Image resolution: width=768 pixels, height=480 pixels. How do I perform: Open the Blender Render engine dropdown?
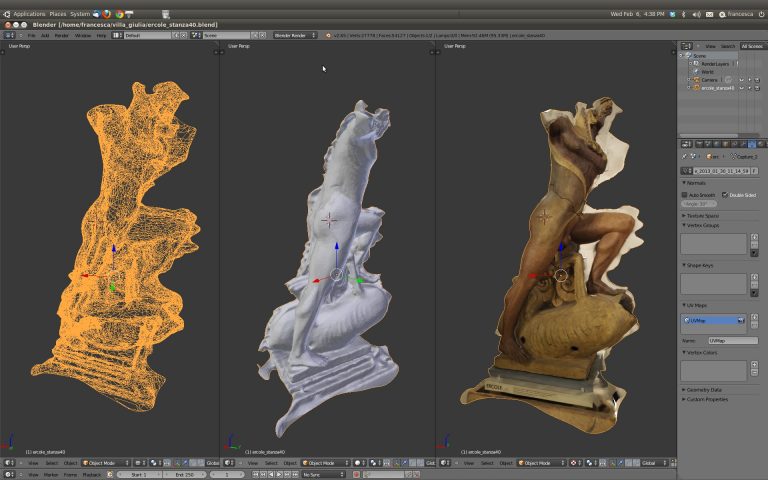(295, 35)
